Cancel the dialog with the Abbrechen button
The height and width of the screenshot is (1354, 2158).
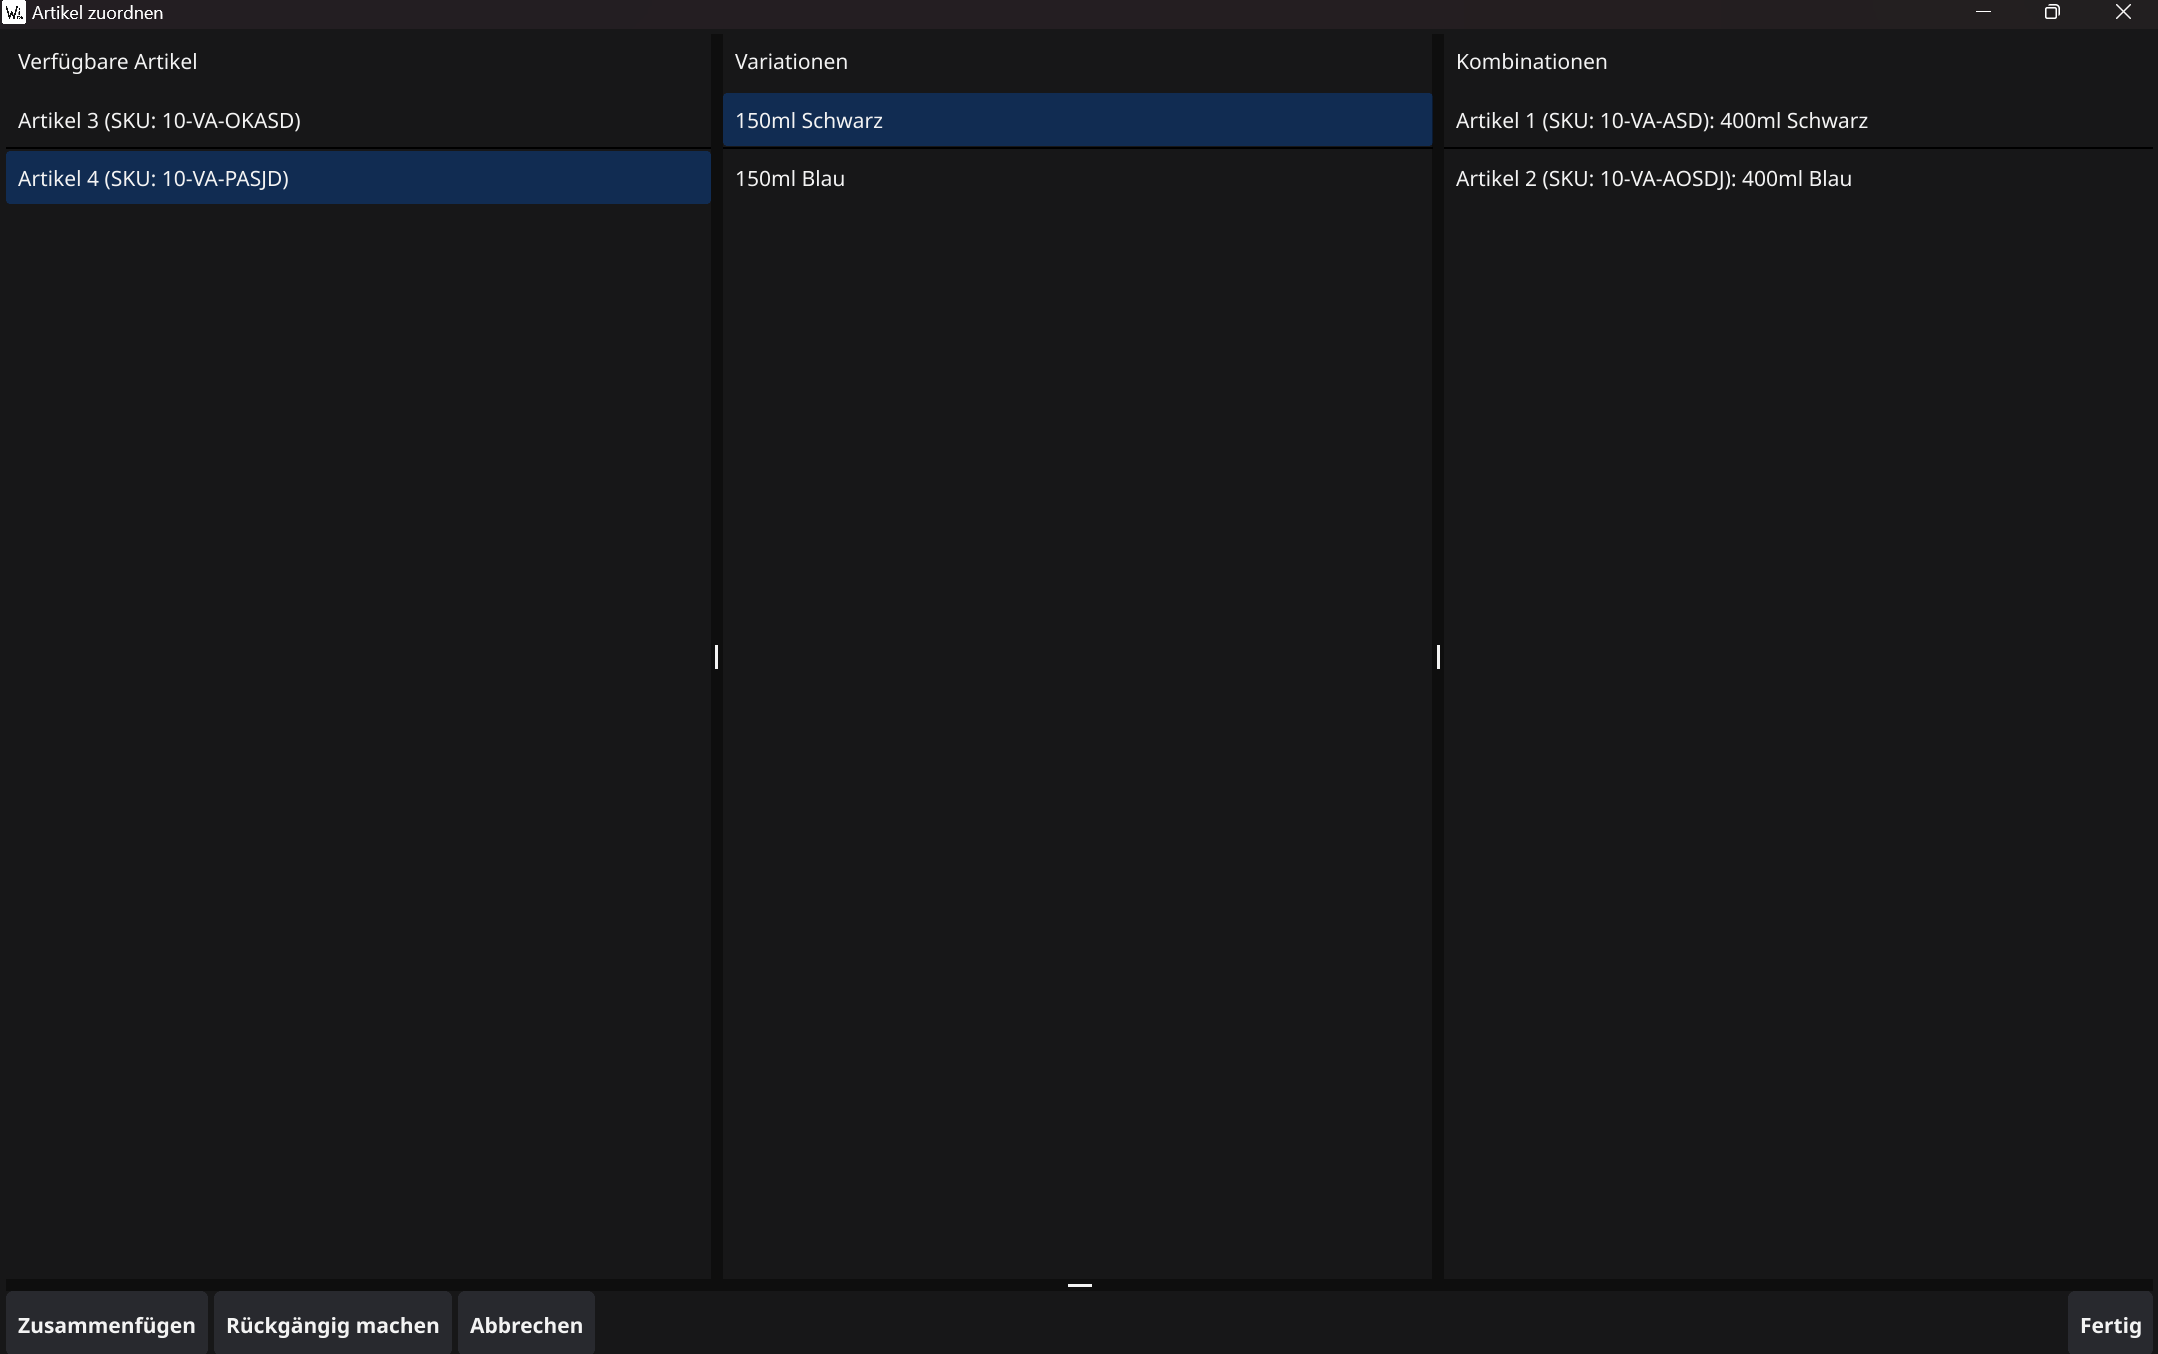click(x=526, y=1323)
